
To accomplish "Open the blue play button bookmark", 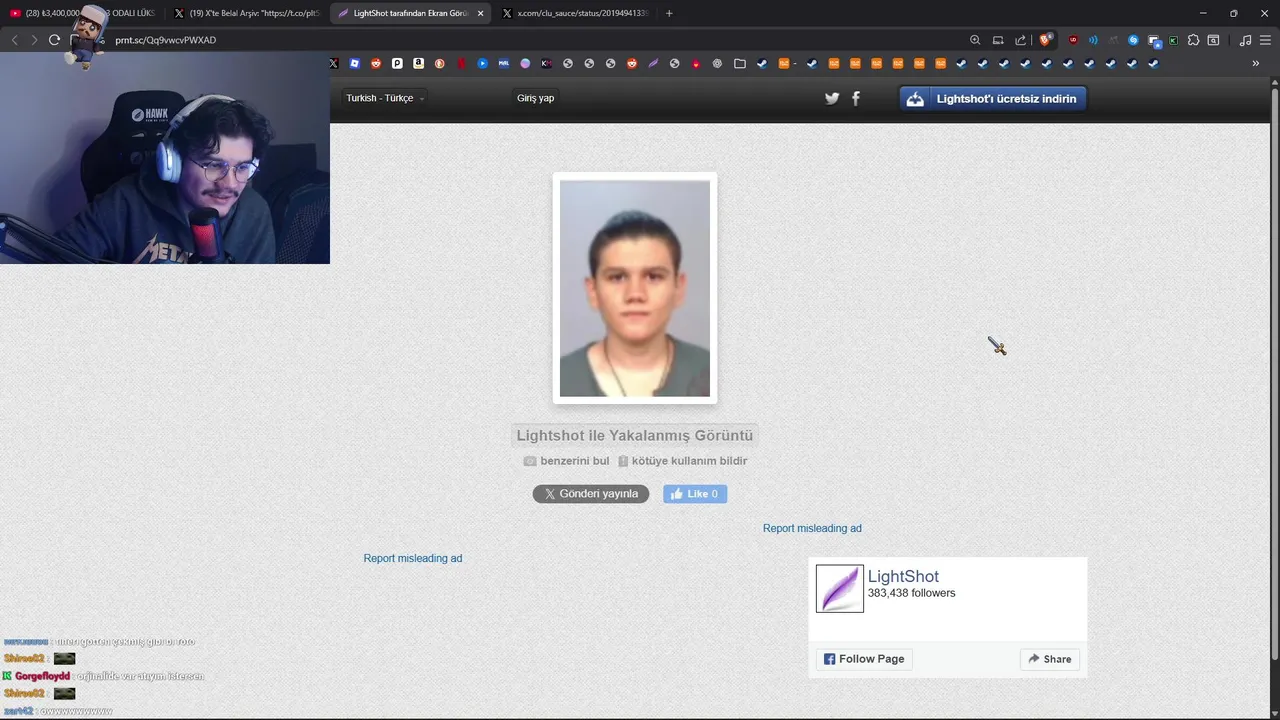I will coord(482,63).
